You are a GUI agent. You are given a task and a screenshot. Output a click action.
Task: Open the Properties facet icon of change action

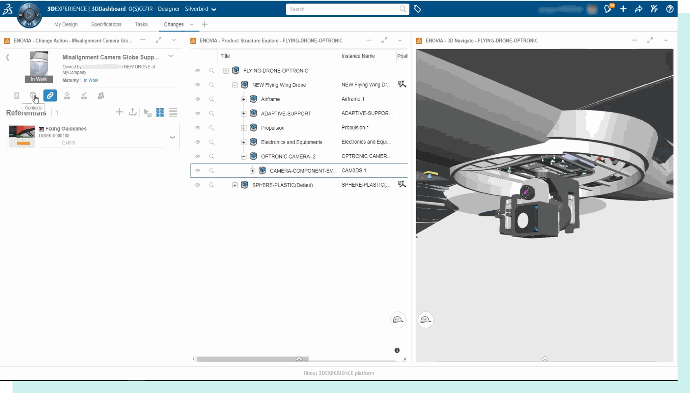[x=16, y=96]
